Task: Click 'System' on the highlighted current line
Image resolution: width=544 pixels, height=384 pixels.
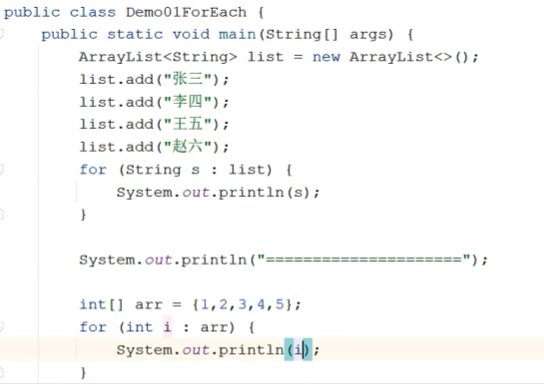Action: pyautogui.click(x=144, y=350)
